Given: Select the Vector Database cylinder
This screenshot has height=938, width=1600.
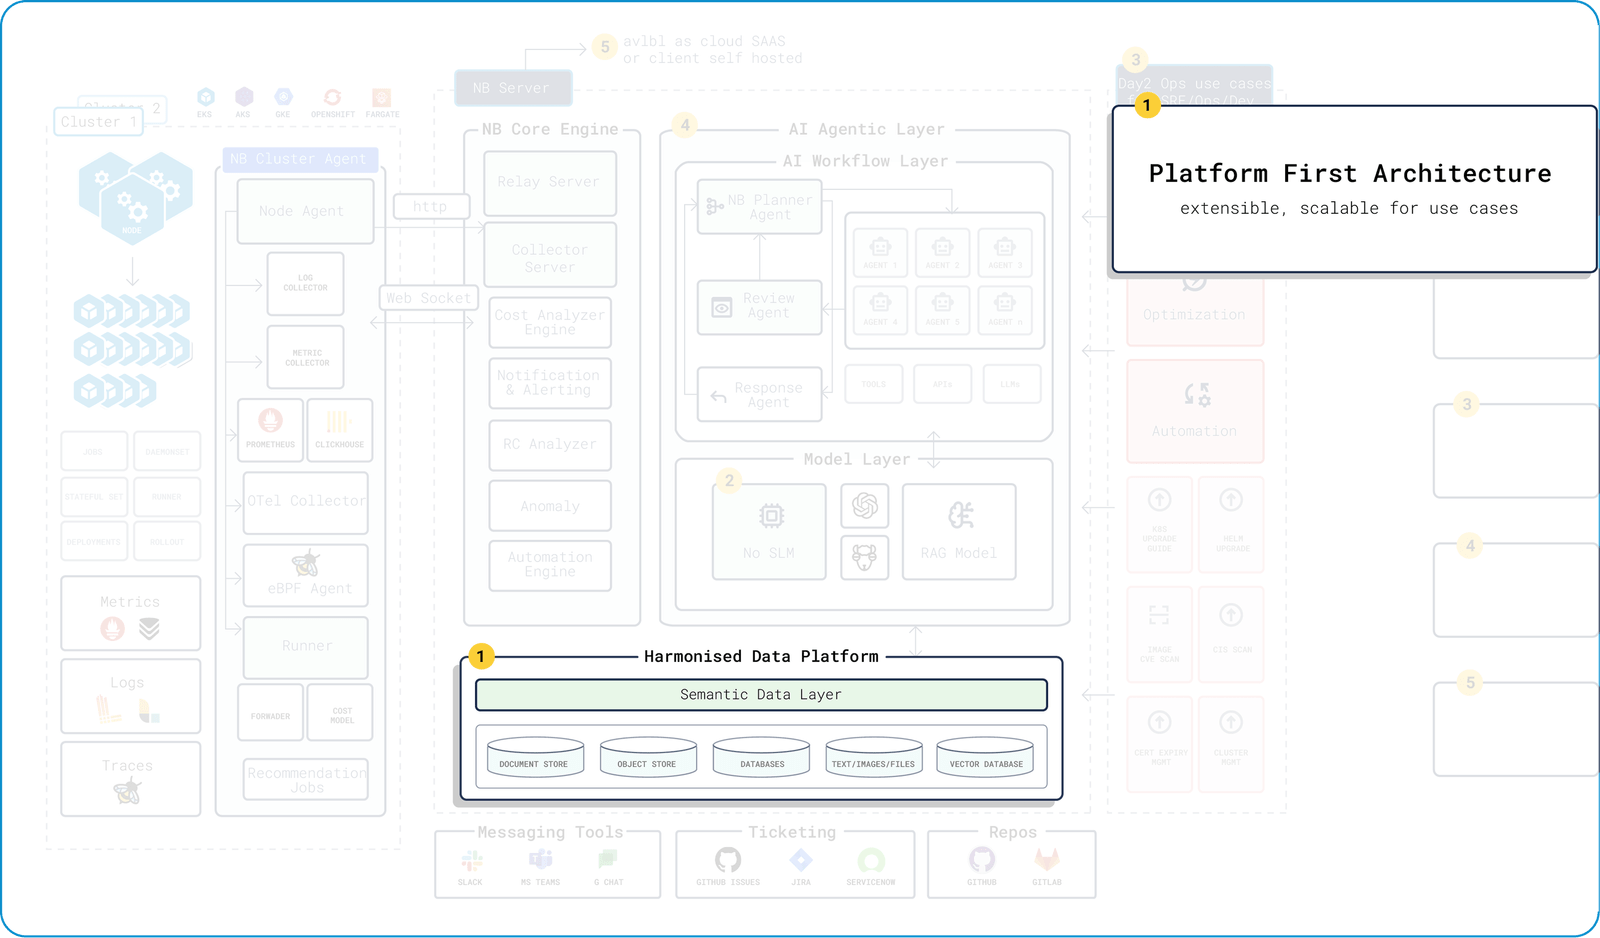Looking at the screenshot, I should tap(985, 757).
